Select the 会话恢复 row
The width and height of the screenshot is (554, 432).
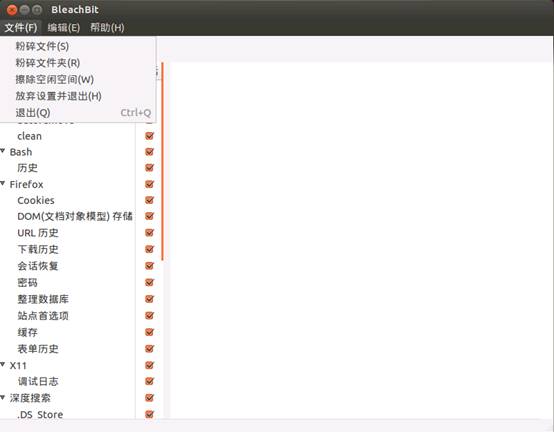tap(38, 266)
